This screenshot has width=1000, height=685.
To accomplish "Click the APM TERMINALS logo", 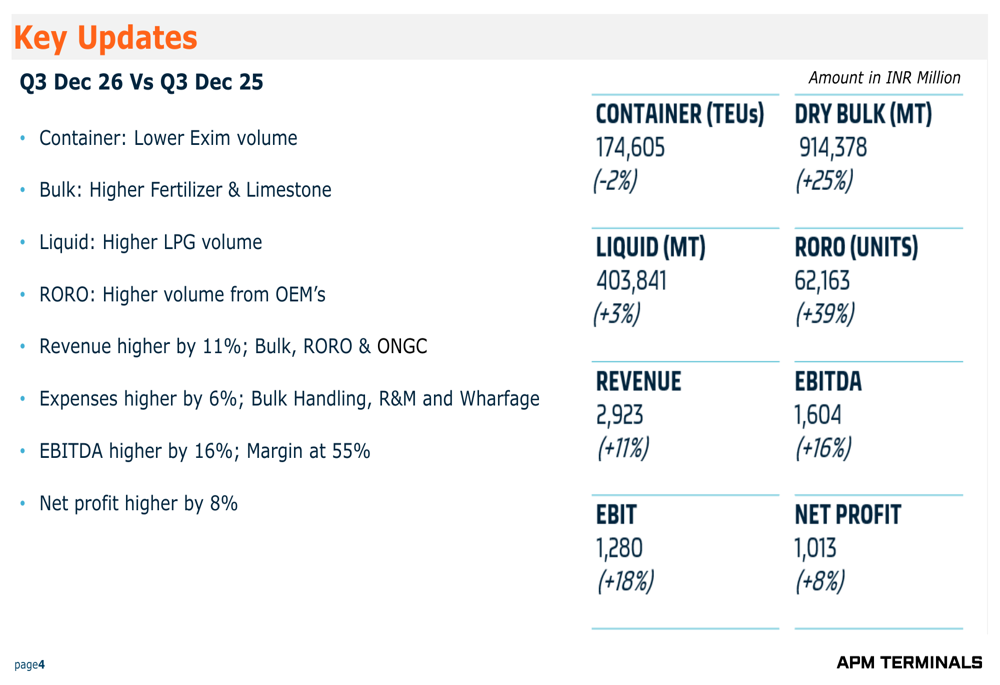I will 909,663.
